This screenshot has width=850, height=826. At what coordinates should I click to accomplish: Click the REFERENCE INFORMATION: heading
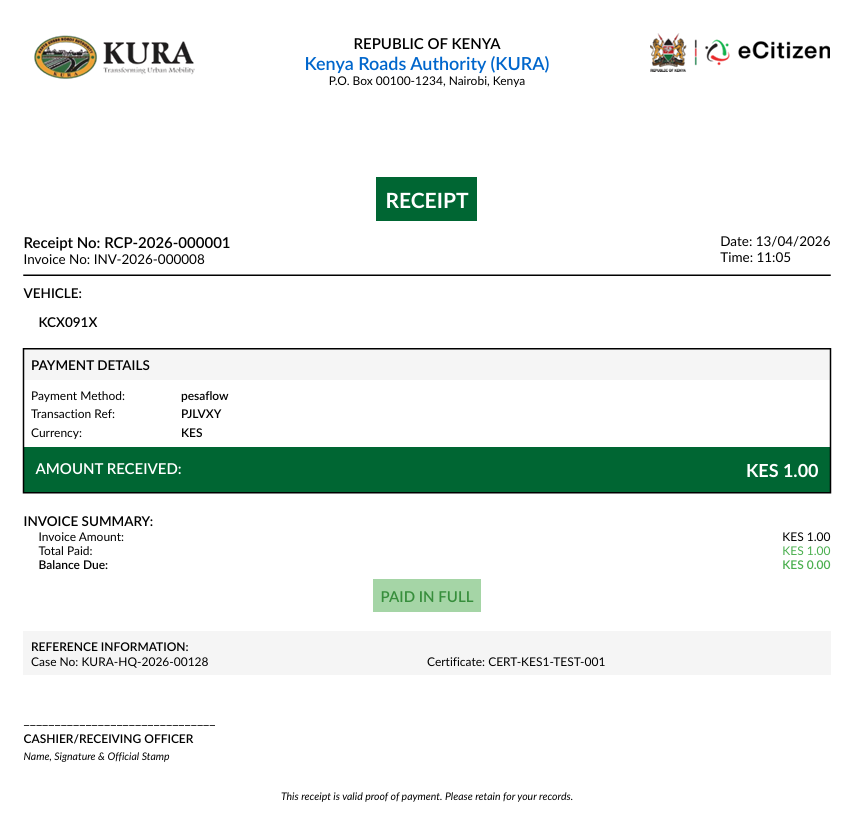[110, 647]
